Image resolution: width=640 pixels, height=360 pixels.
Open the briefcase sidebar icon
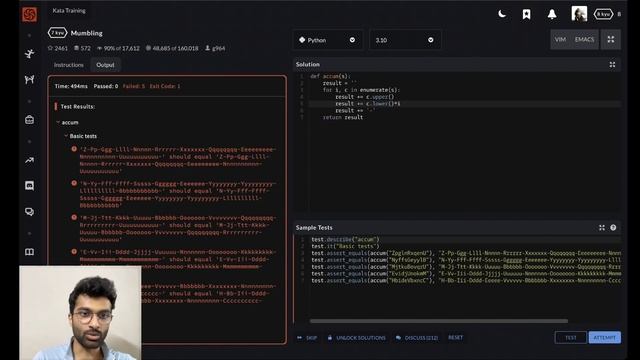29,120
